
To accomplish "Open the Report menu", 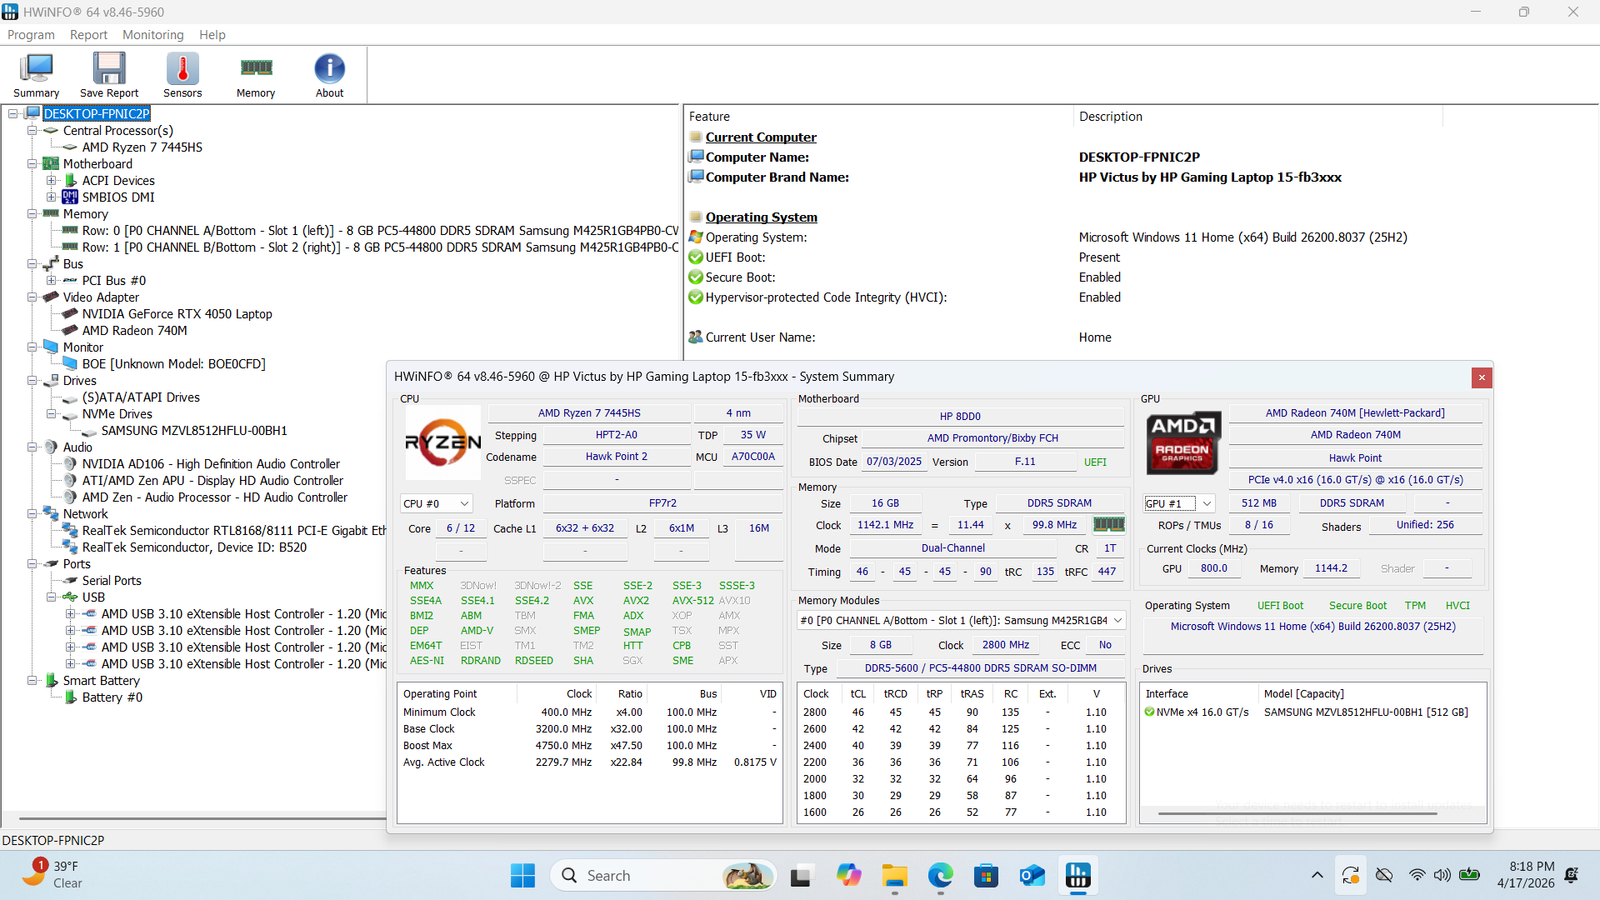I will pos(88,35).
